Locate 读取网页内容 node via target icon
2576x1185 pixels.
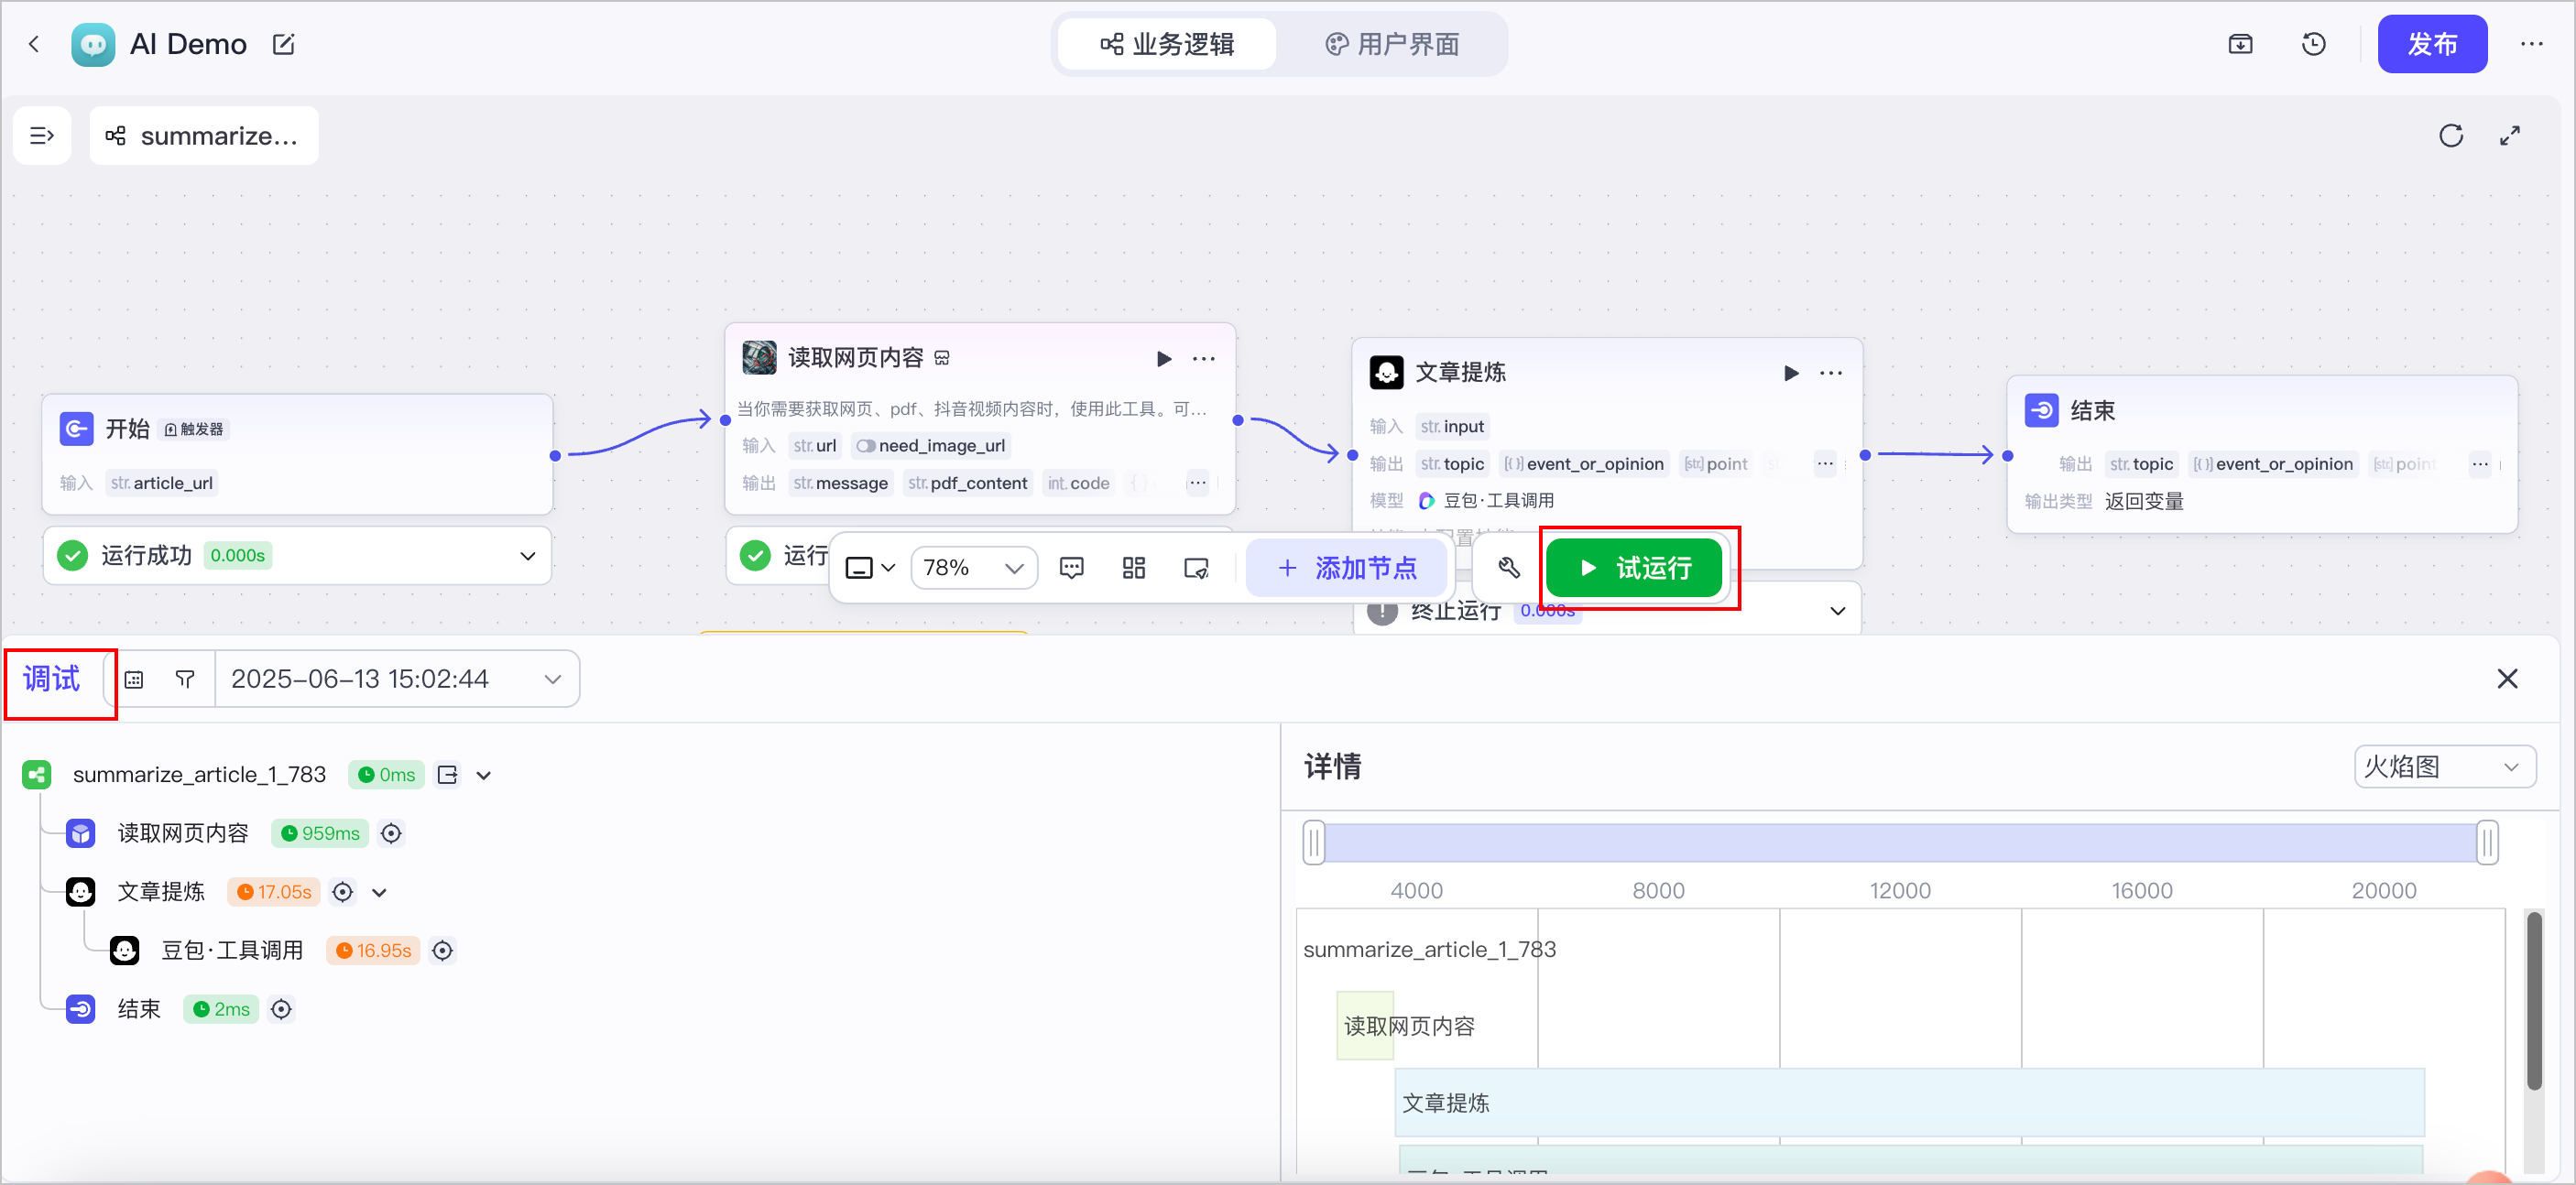tap(391, 833)
